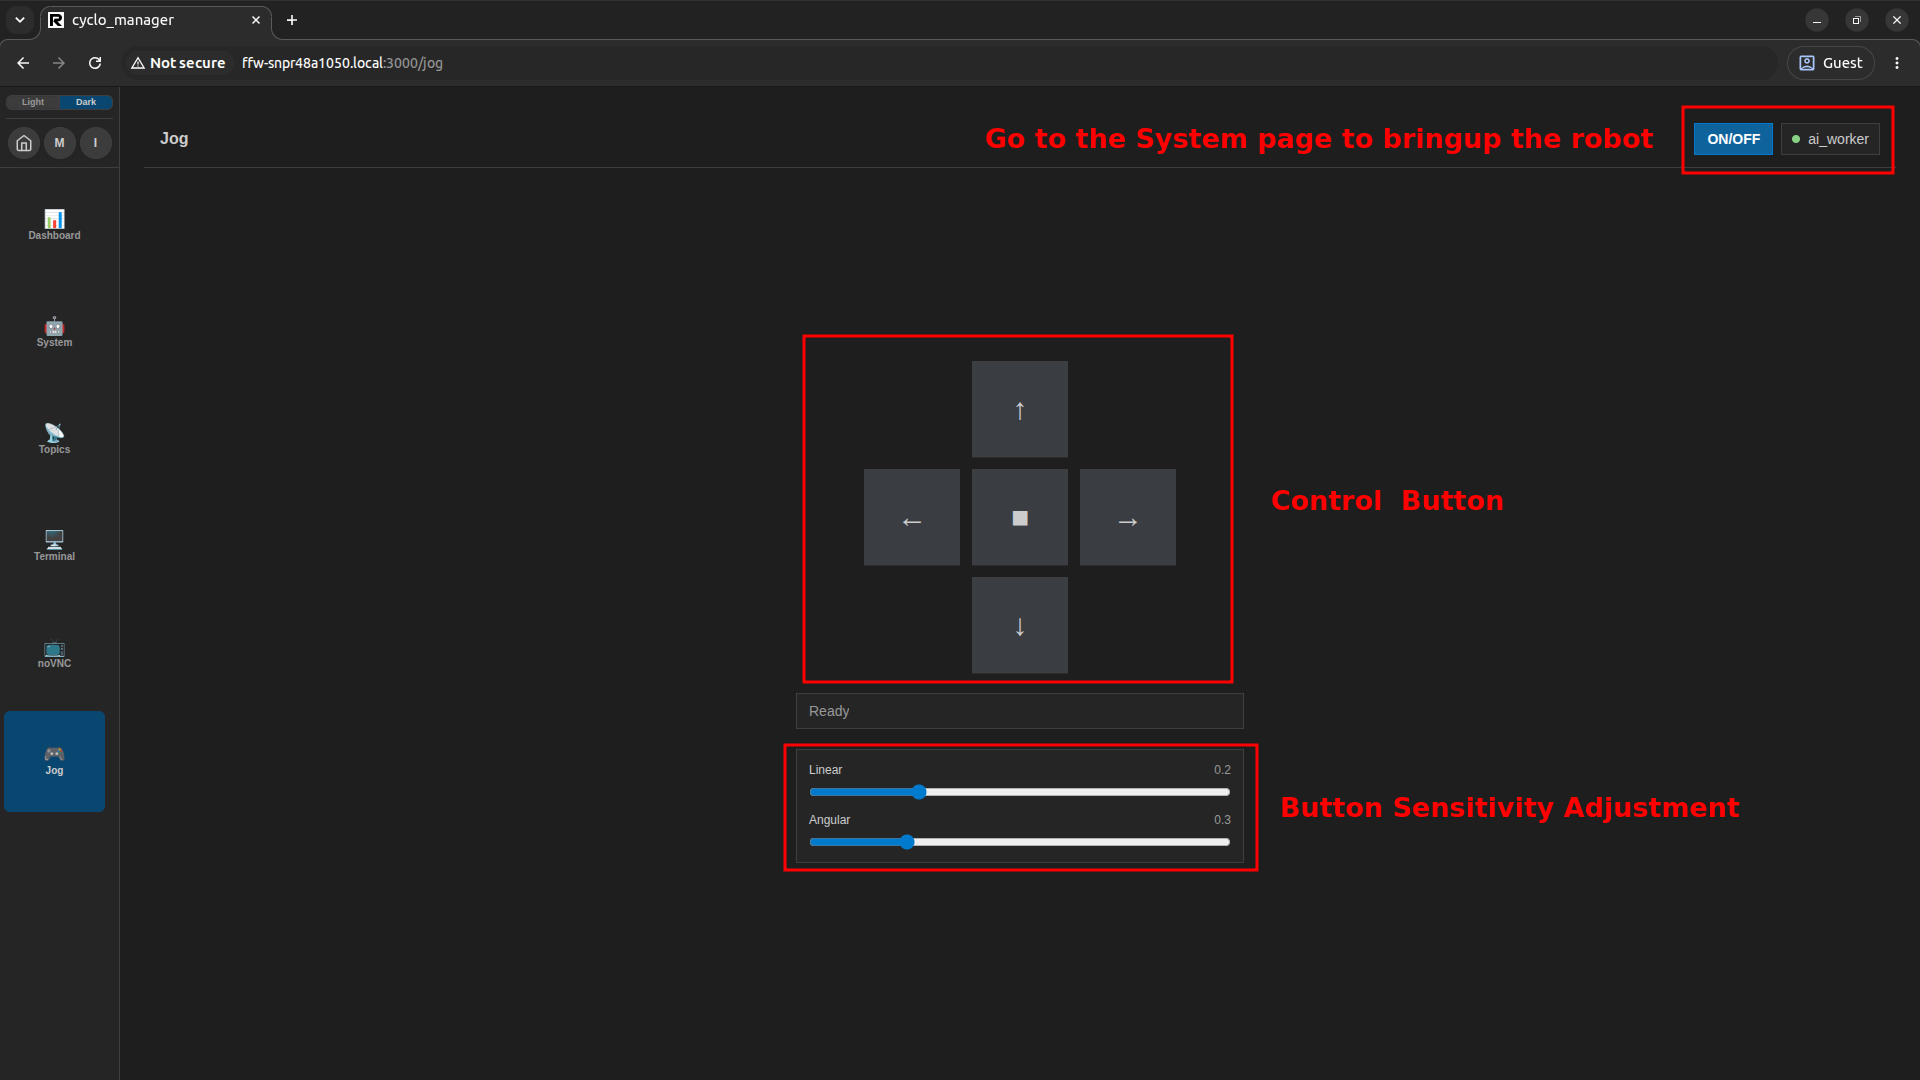1920x1080 pixels.
Task: Open the Terminal sidebar page
Action: tap(54, 546)
